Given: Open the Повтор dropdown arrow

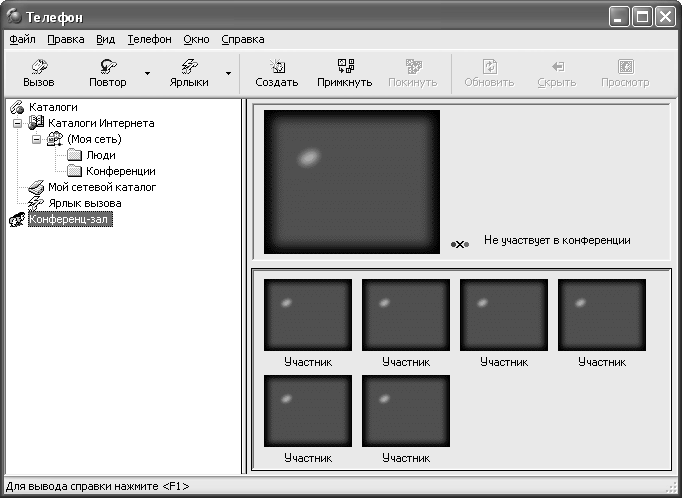Looking at the screenshot, I should (x=147, y=73).
